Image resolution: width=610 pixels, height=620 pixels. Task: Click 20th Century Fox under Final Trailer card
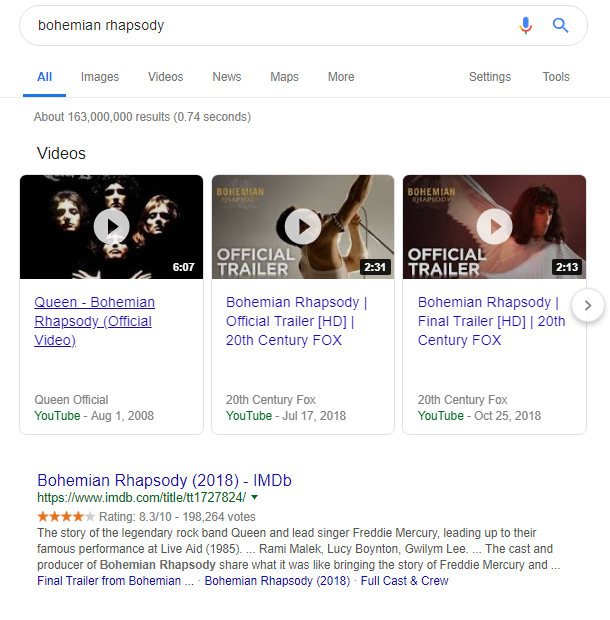coord(463,400)
